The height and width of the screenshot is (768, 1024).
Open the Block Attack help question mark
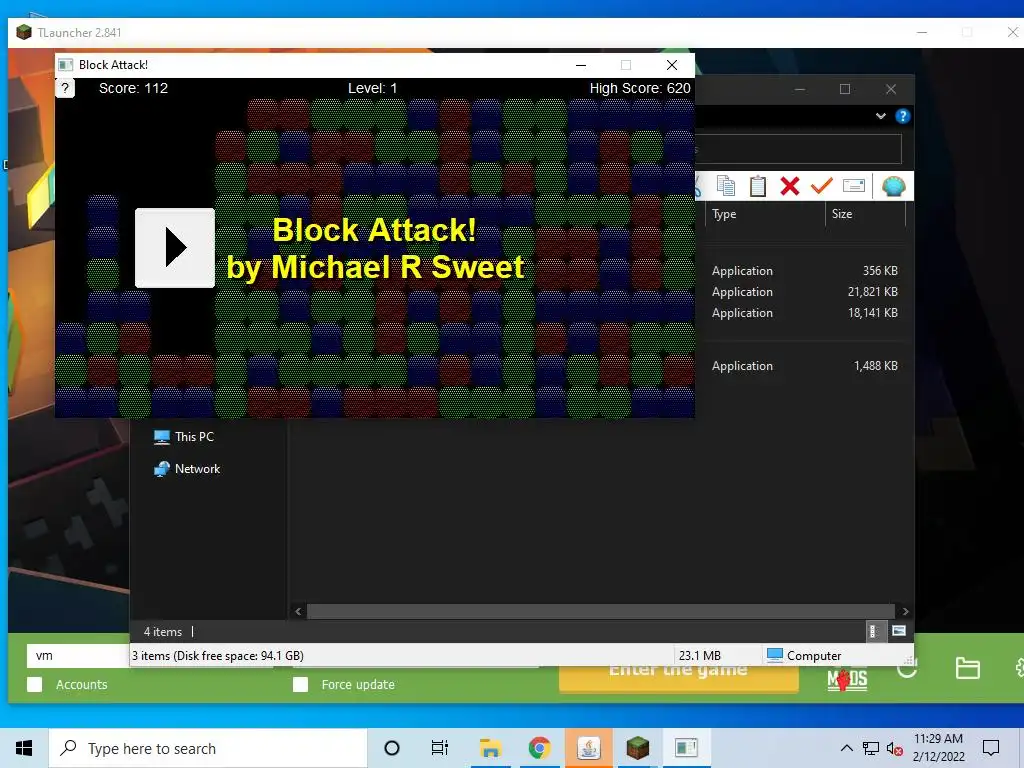point(65,88)
